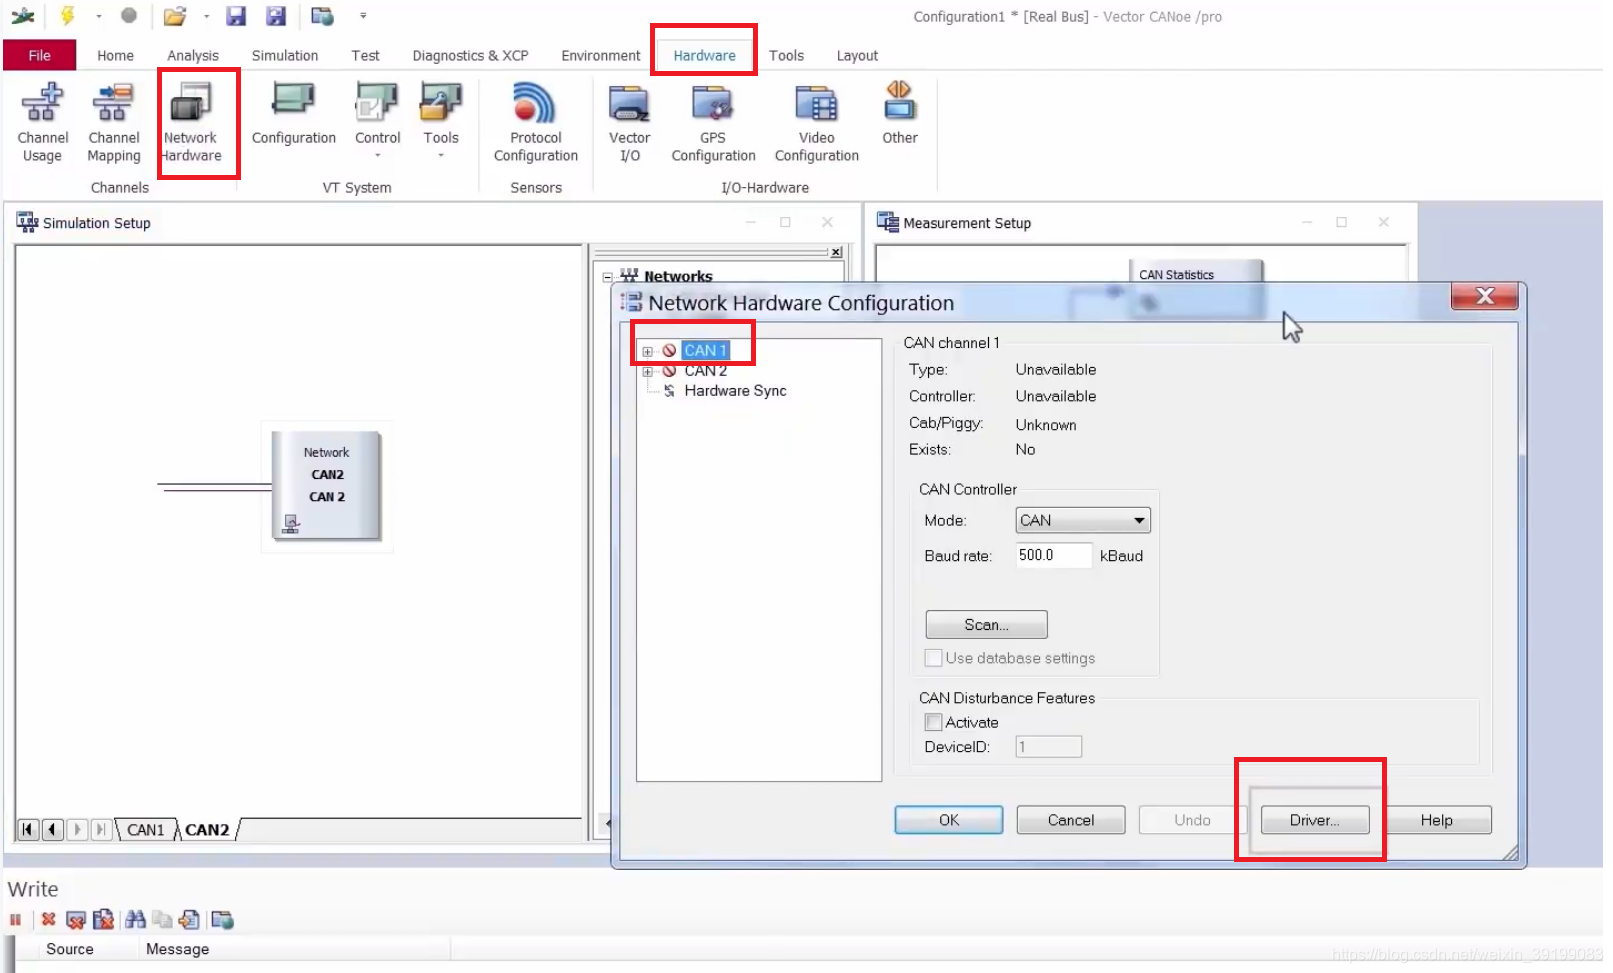Open Channel Usage in the Hardware ribbon
Screen dimensions: 1613x973
[x=43, y=122]
